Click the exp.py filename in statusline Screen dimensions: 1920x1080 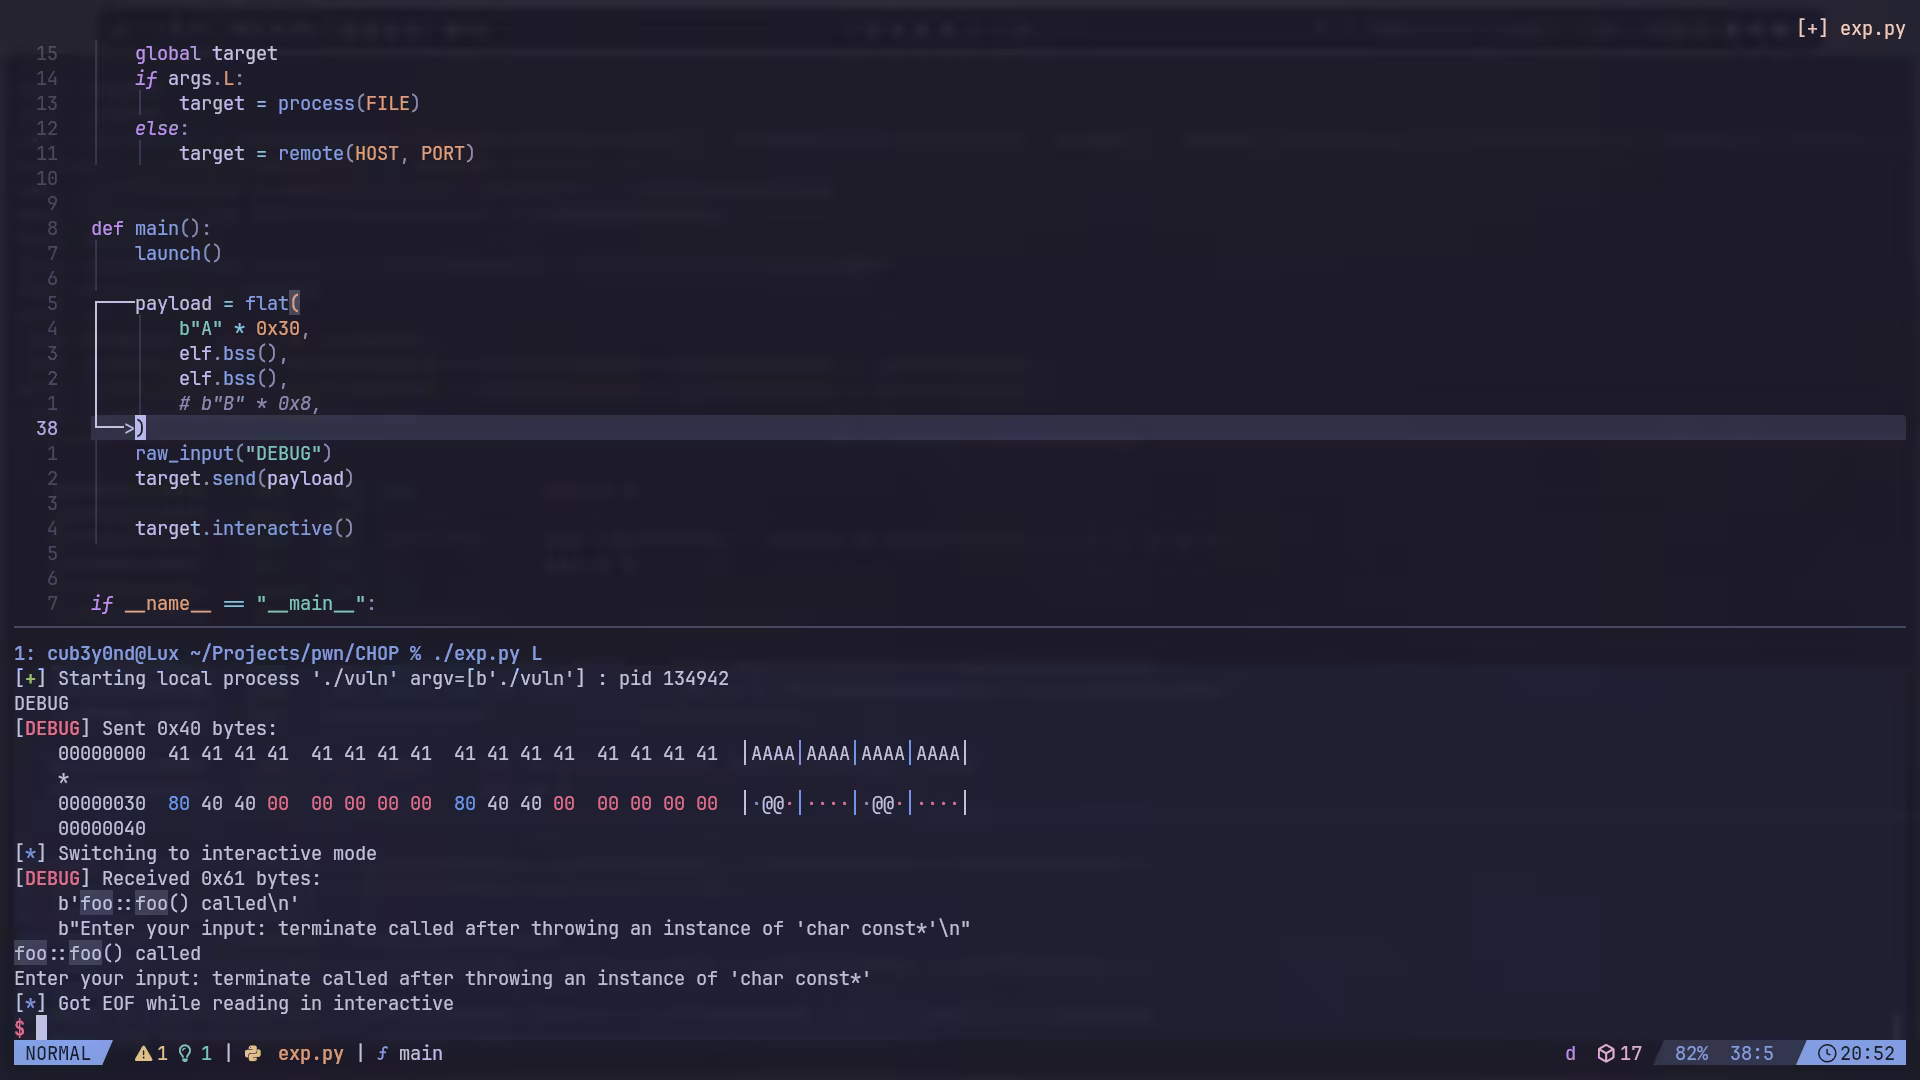[310, 1054]
